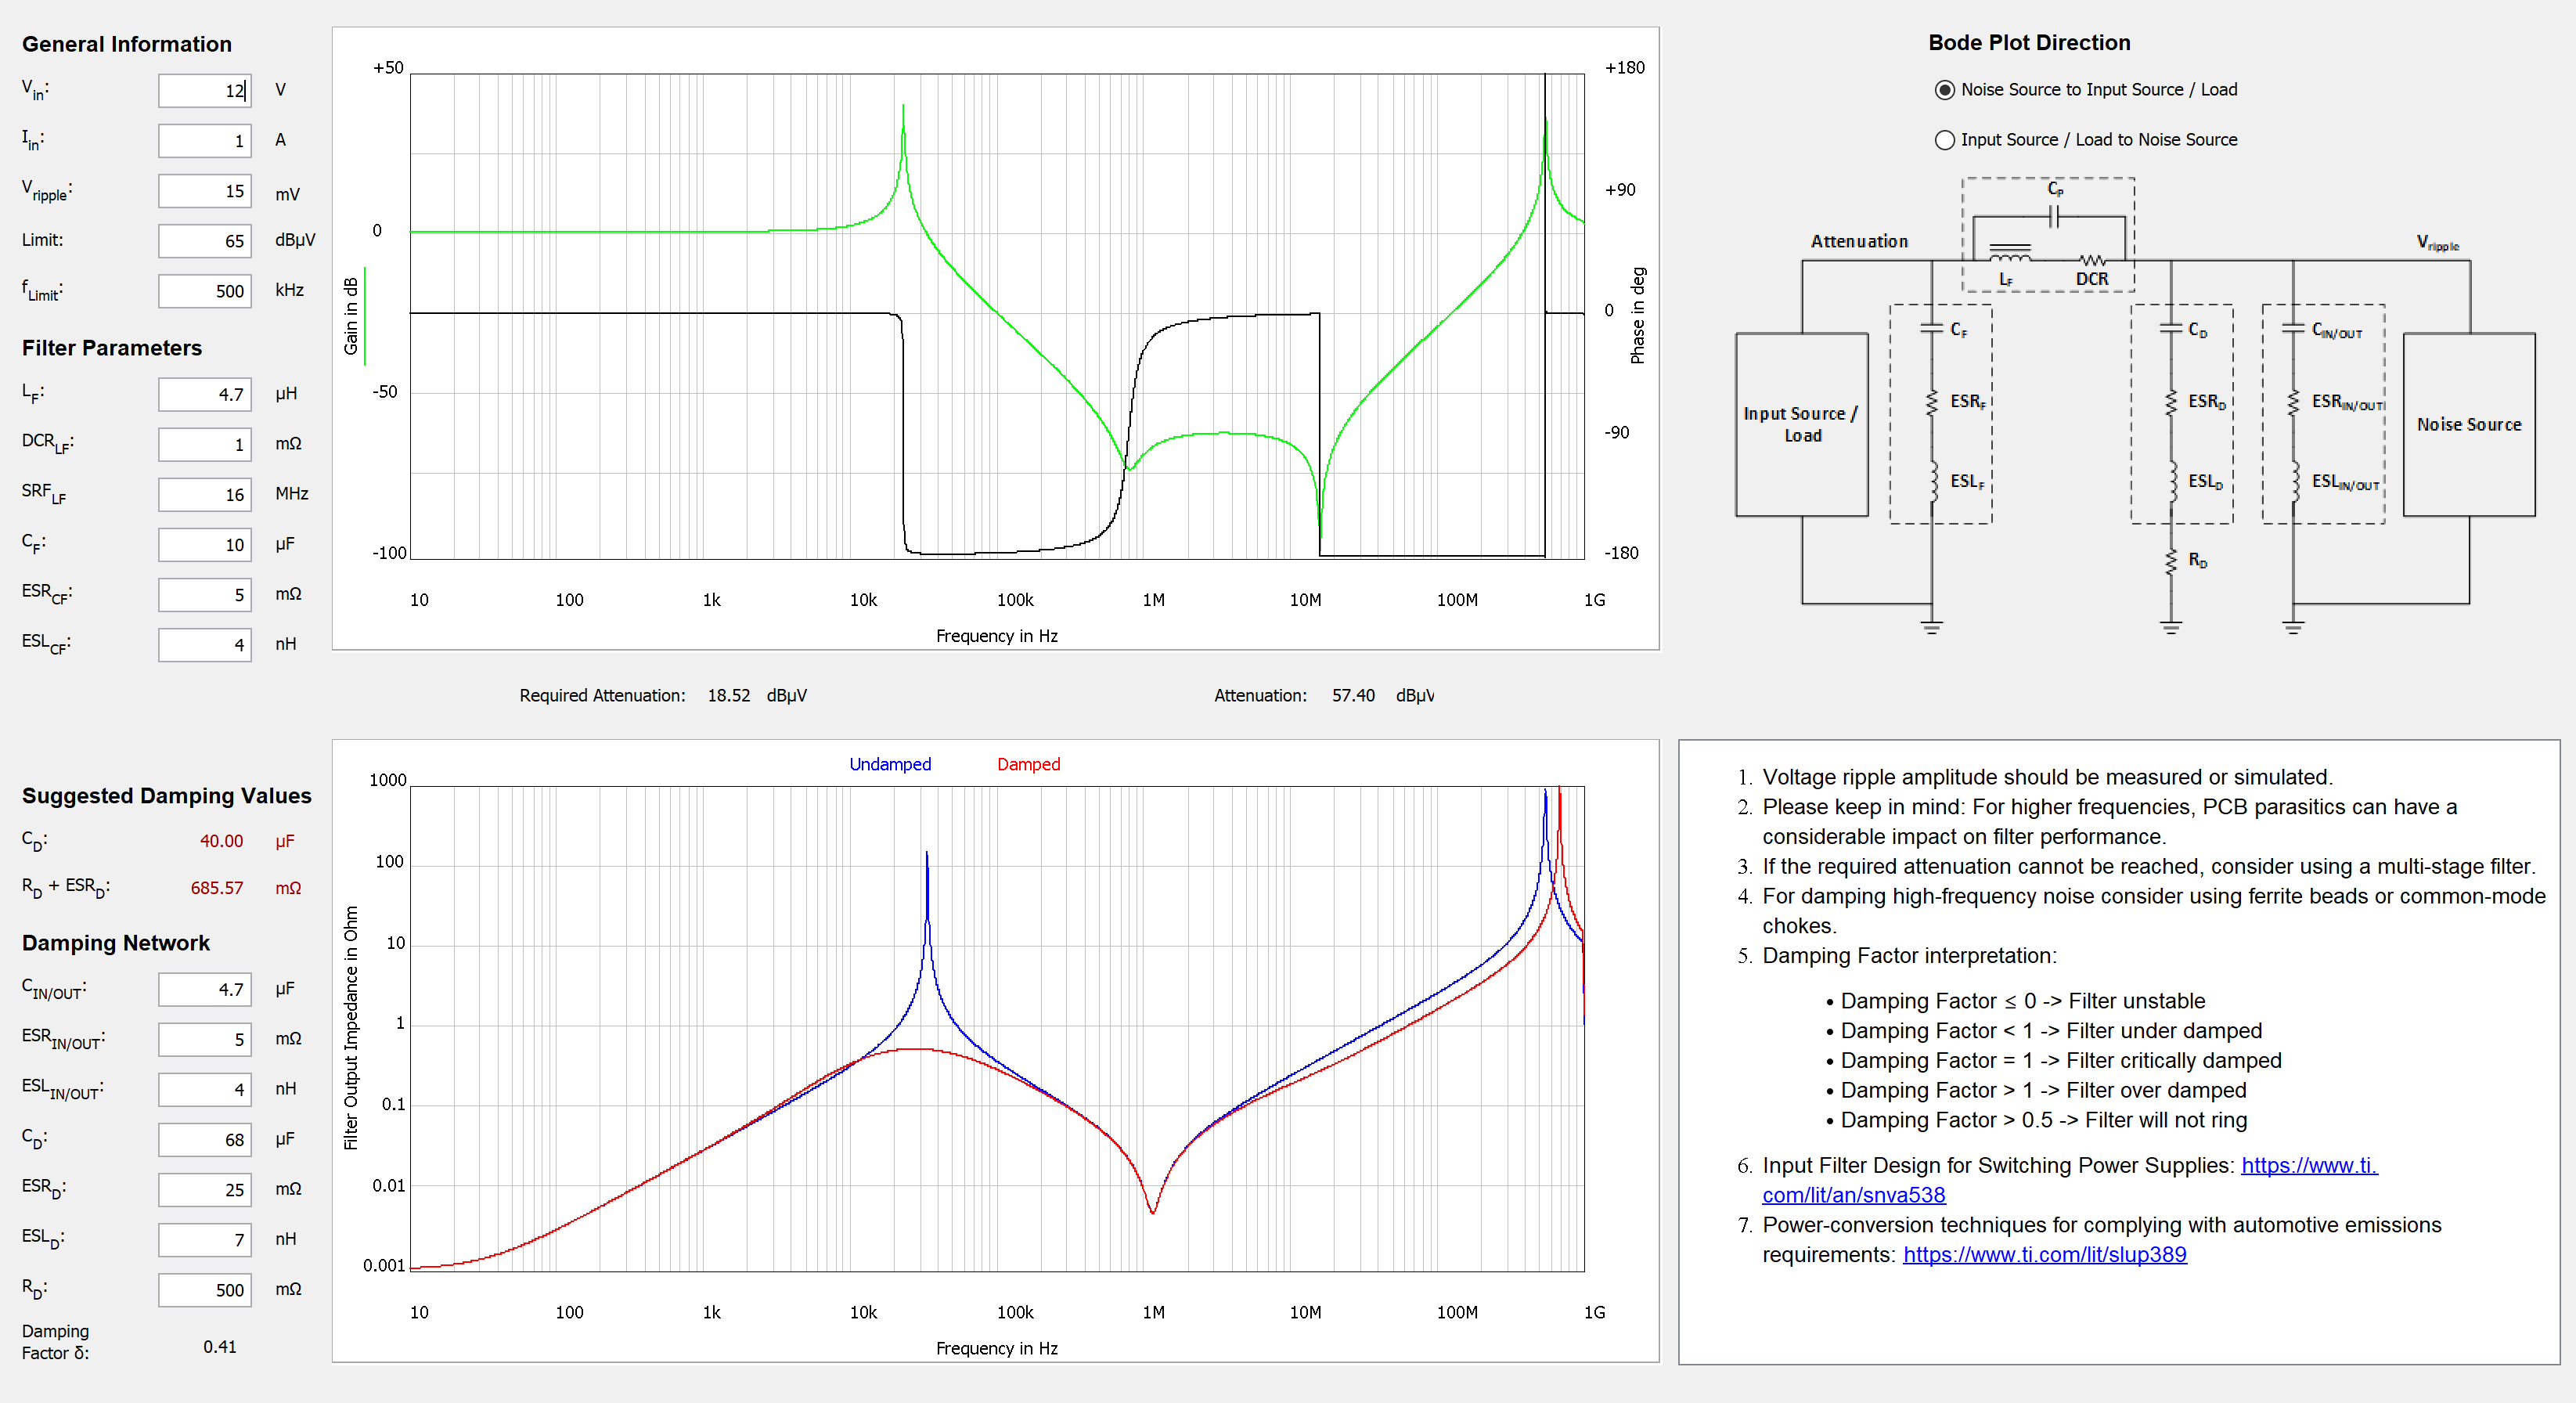Click the CF capacitance input field
The height and width of the screenshot is (1403, 2576).
coord(205,544)
